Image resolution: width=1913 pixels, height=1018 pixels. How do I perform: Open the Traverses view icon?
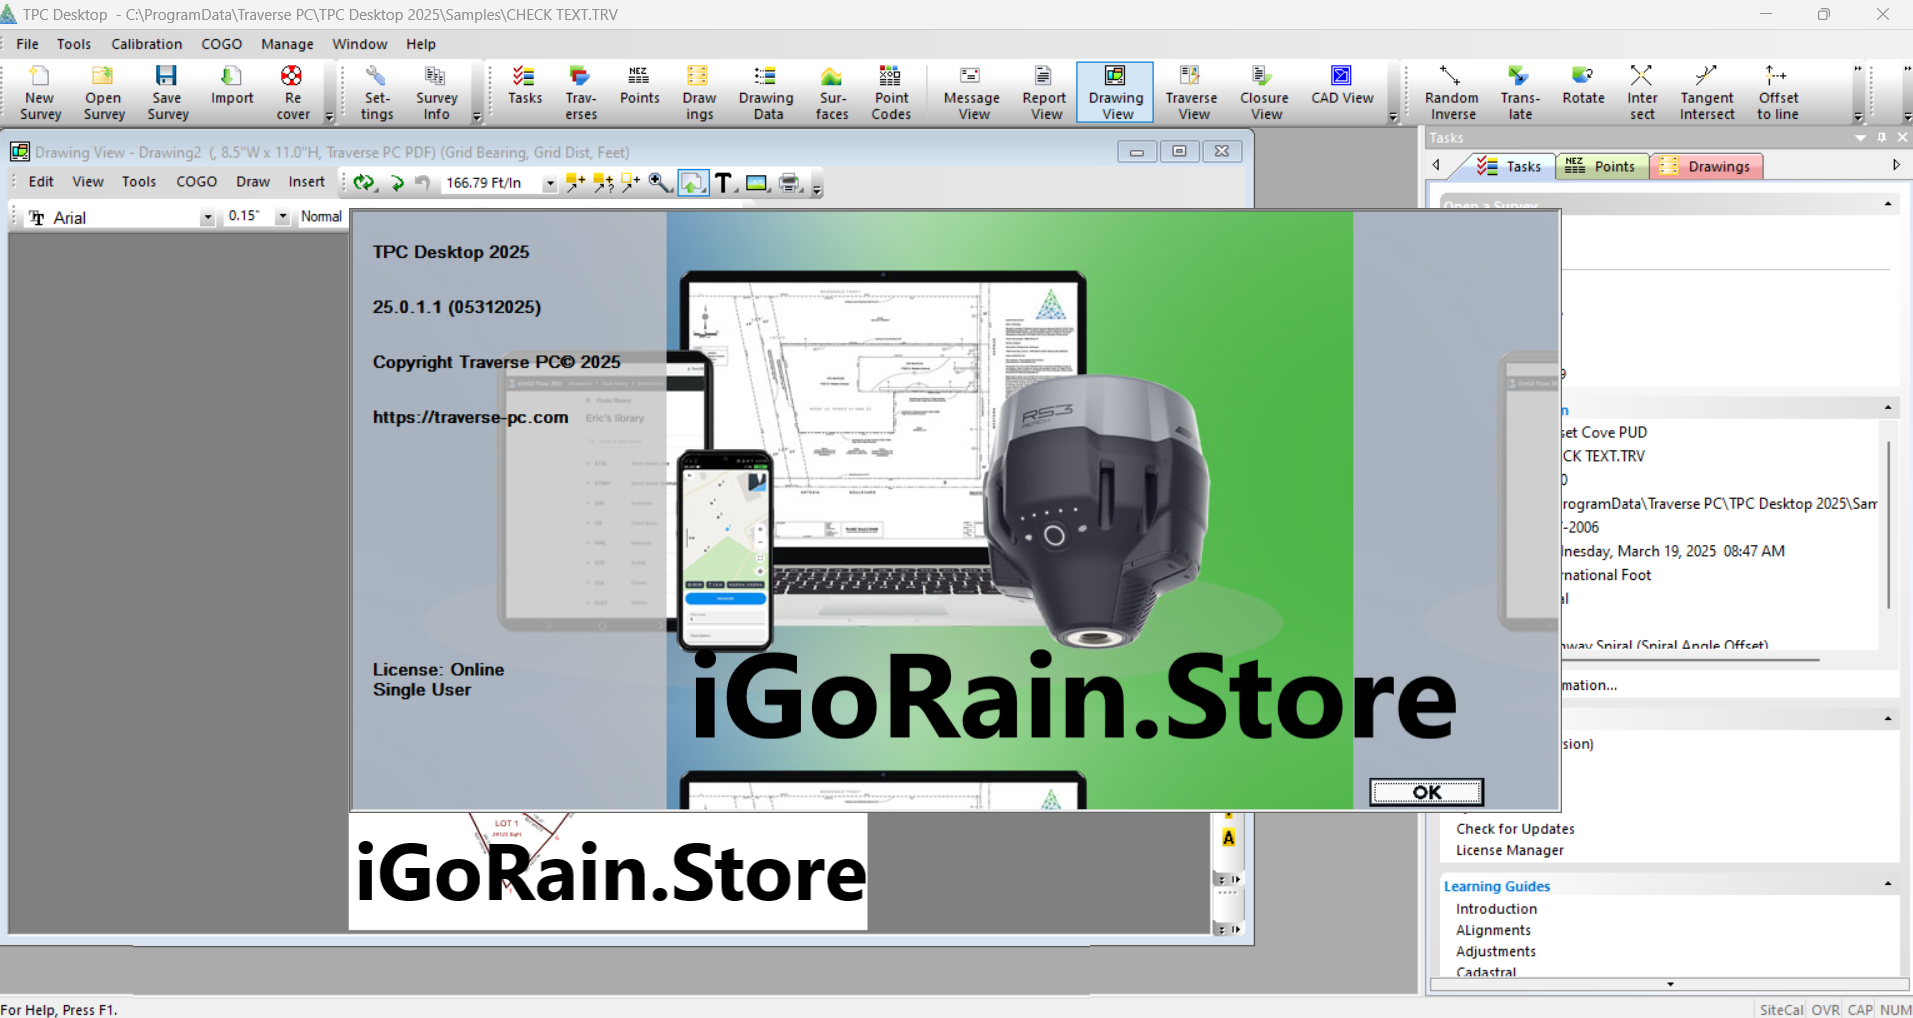(x=580, y=92)
